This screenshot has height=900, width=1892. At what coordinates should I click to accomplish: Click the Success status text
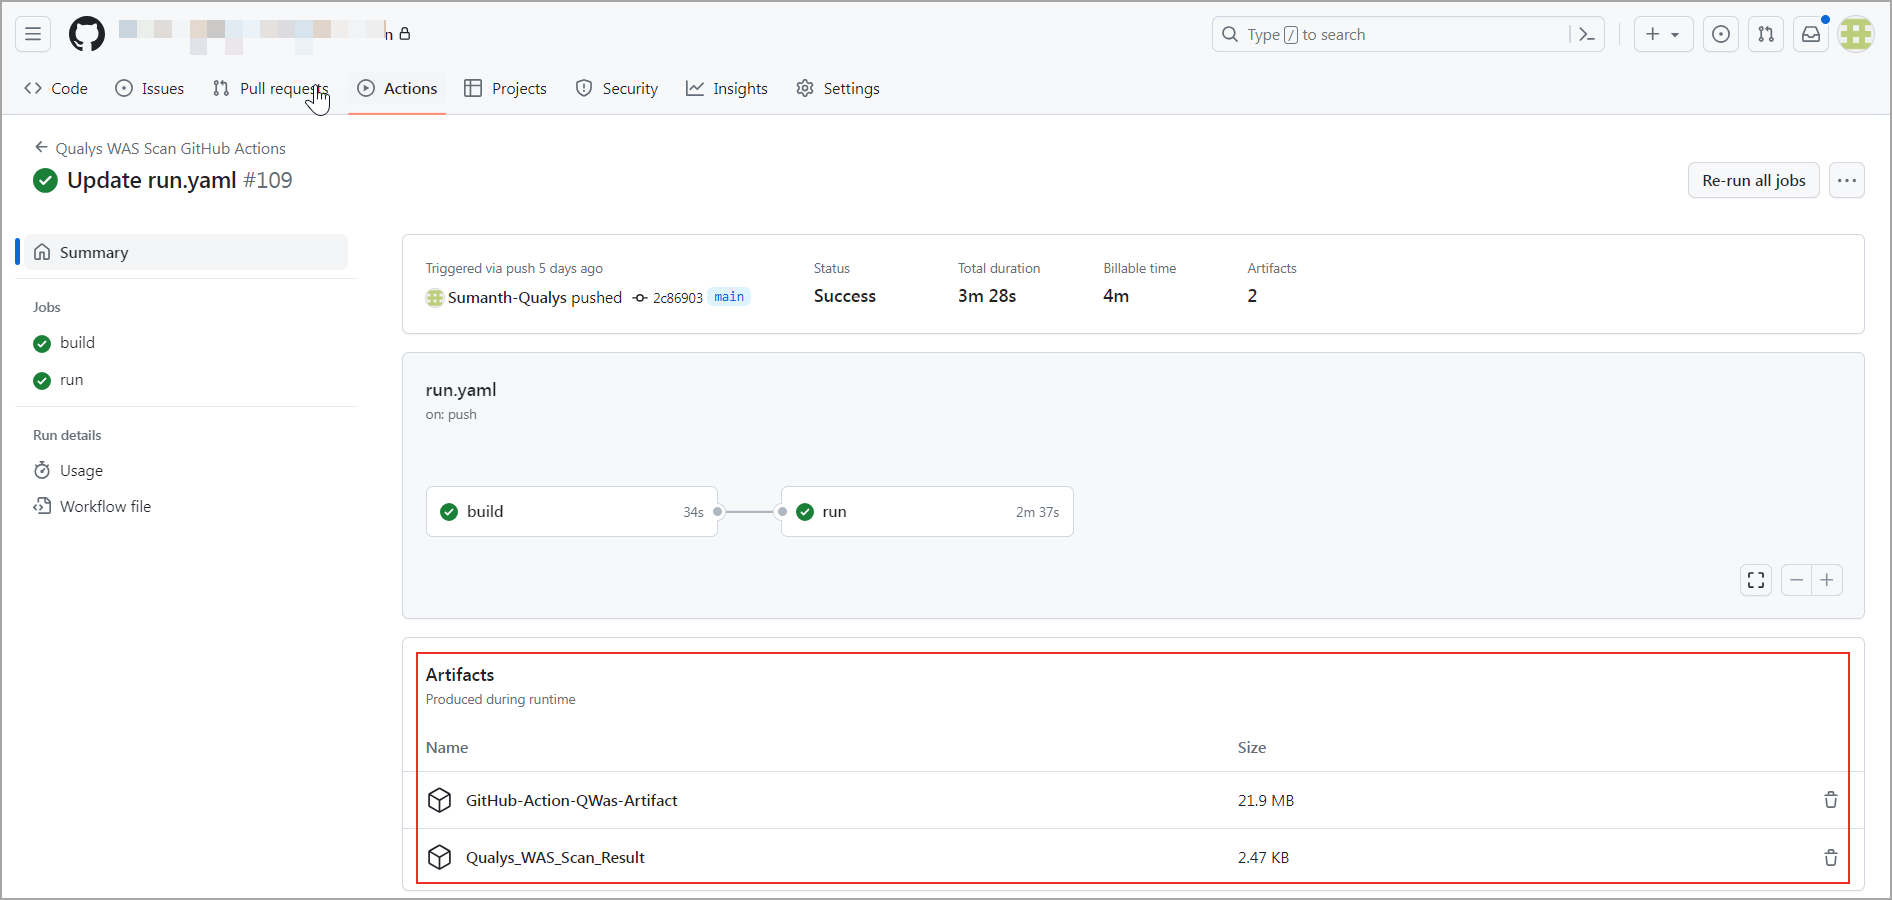tap(844, 296)
